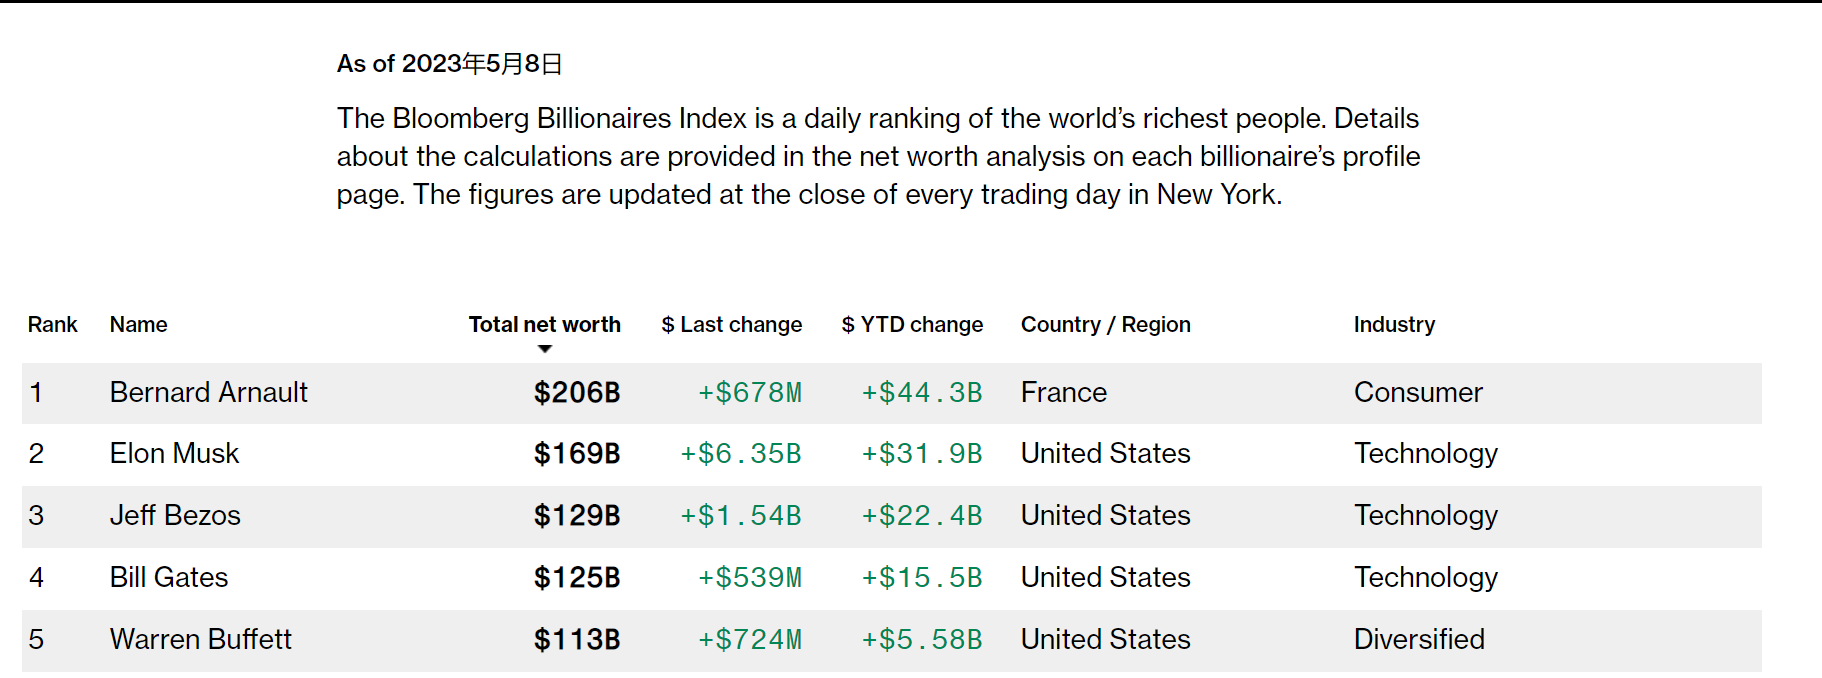
Task: Open Elon Musk's profile
Action: (174, 453)
